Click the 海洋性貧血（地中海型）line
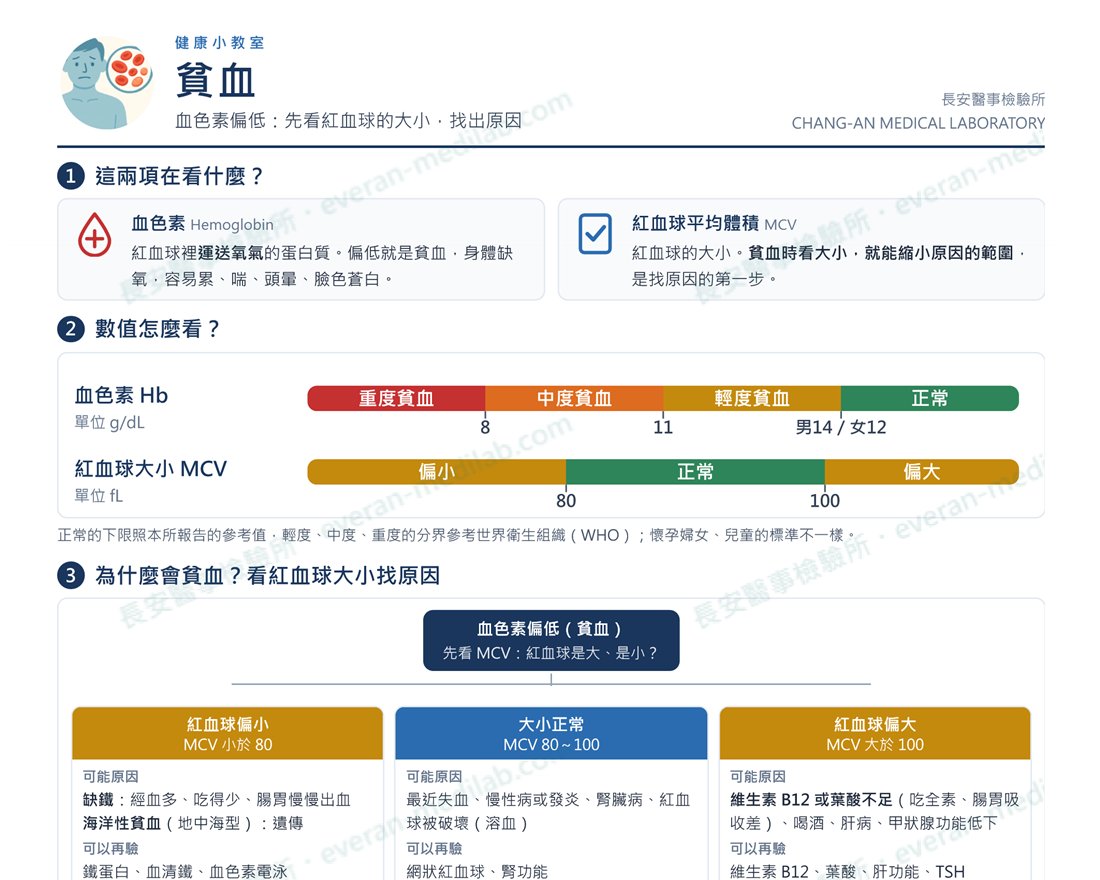 [x=193, y=823]
